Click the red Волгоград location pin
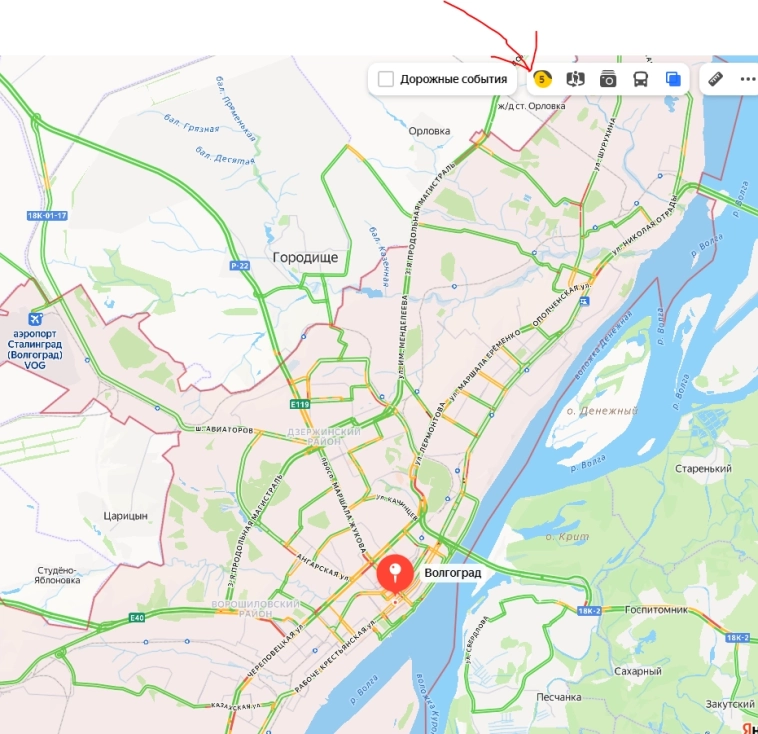758x734 pixels. [395, 575]
